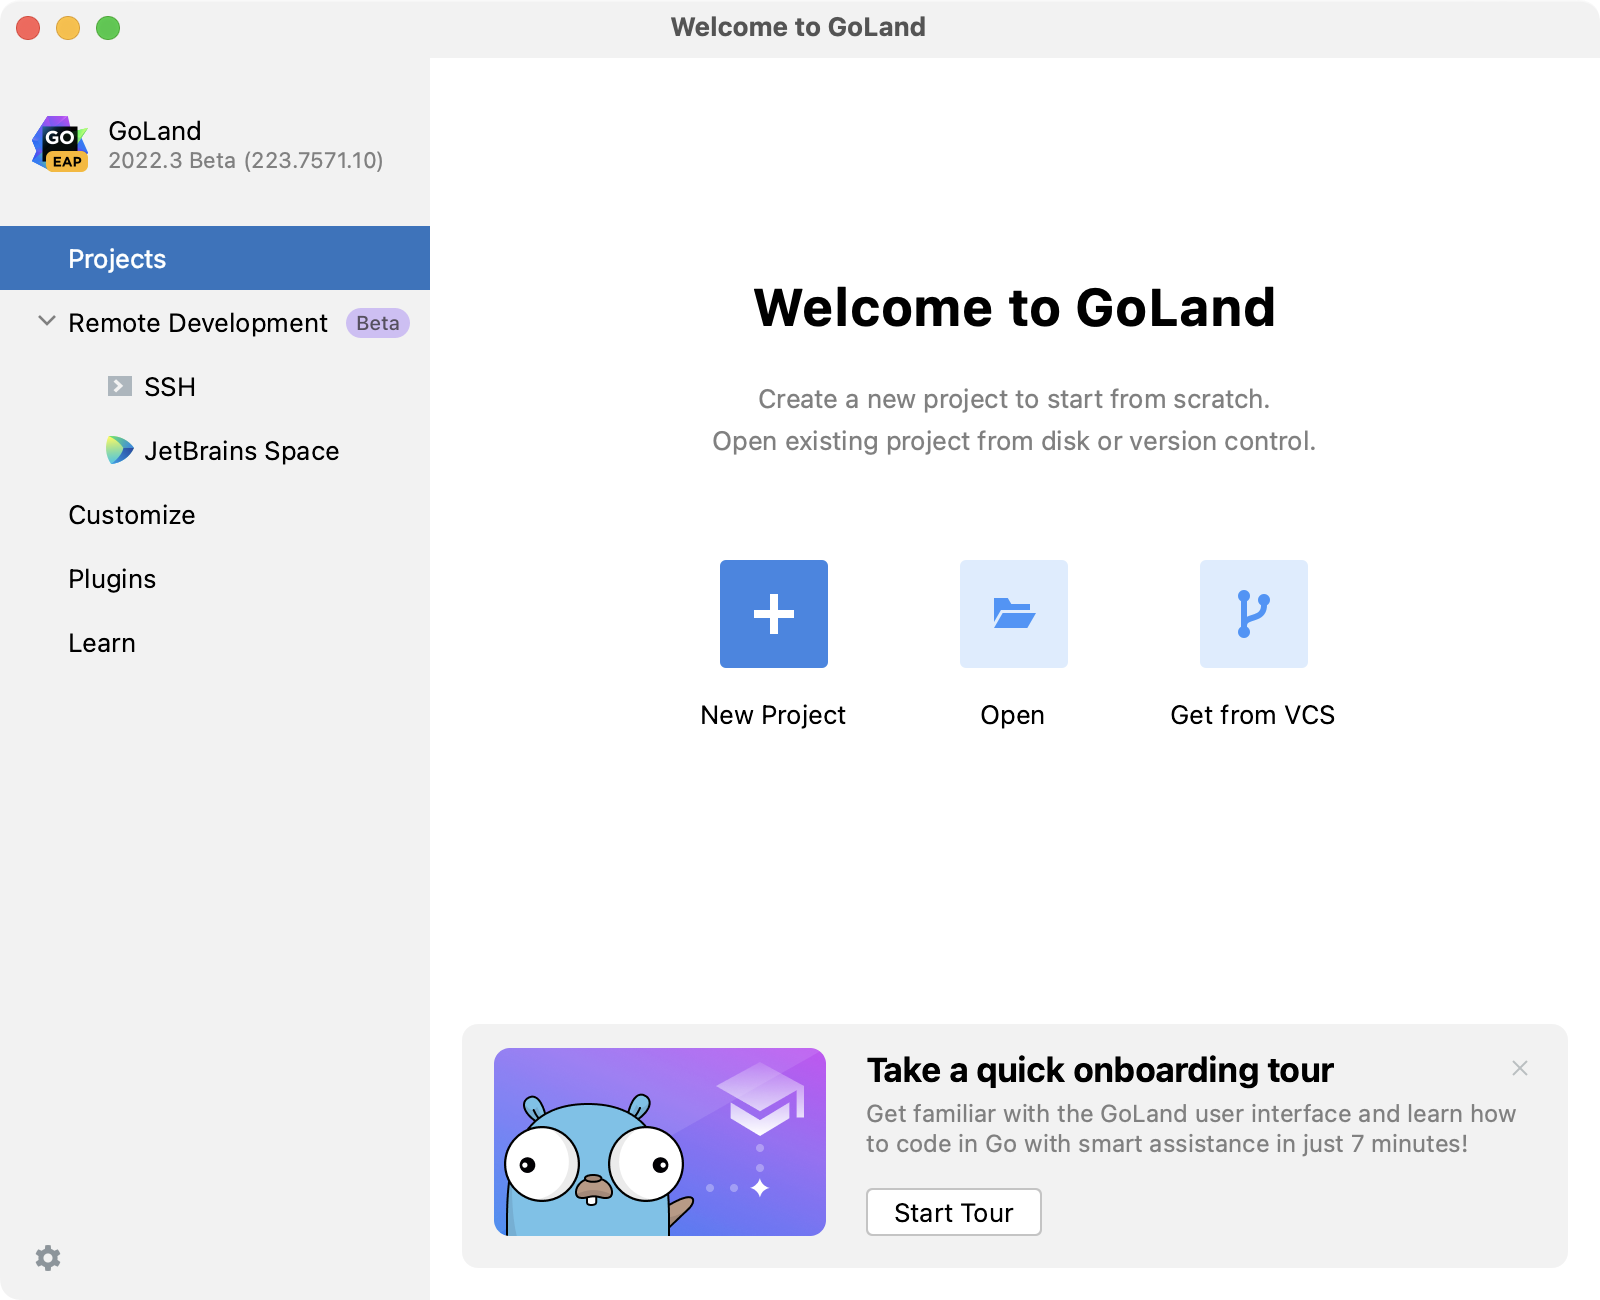Open the Customize tab
The width and height of the screenshot is (1600, 1300).
[x=215, y=514]
